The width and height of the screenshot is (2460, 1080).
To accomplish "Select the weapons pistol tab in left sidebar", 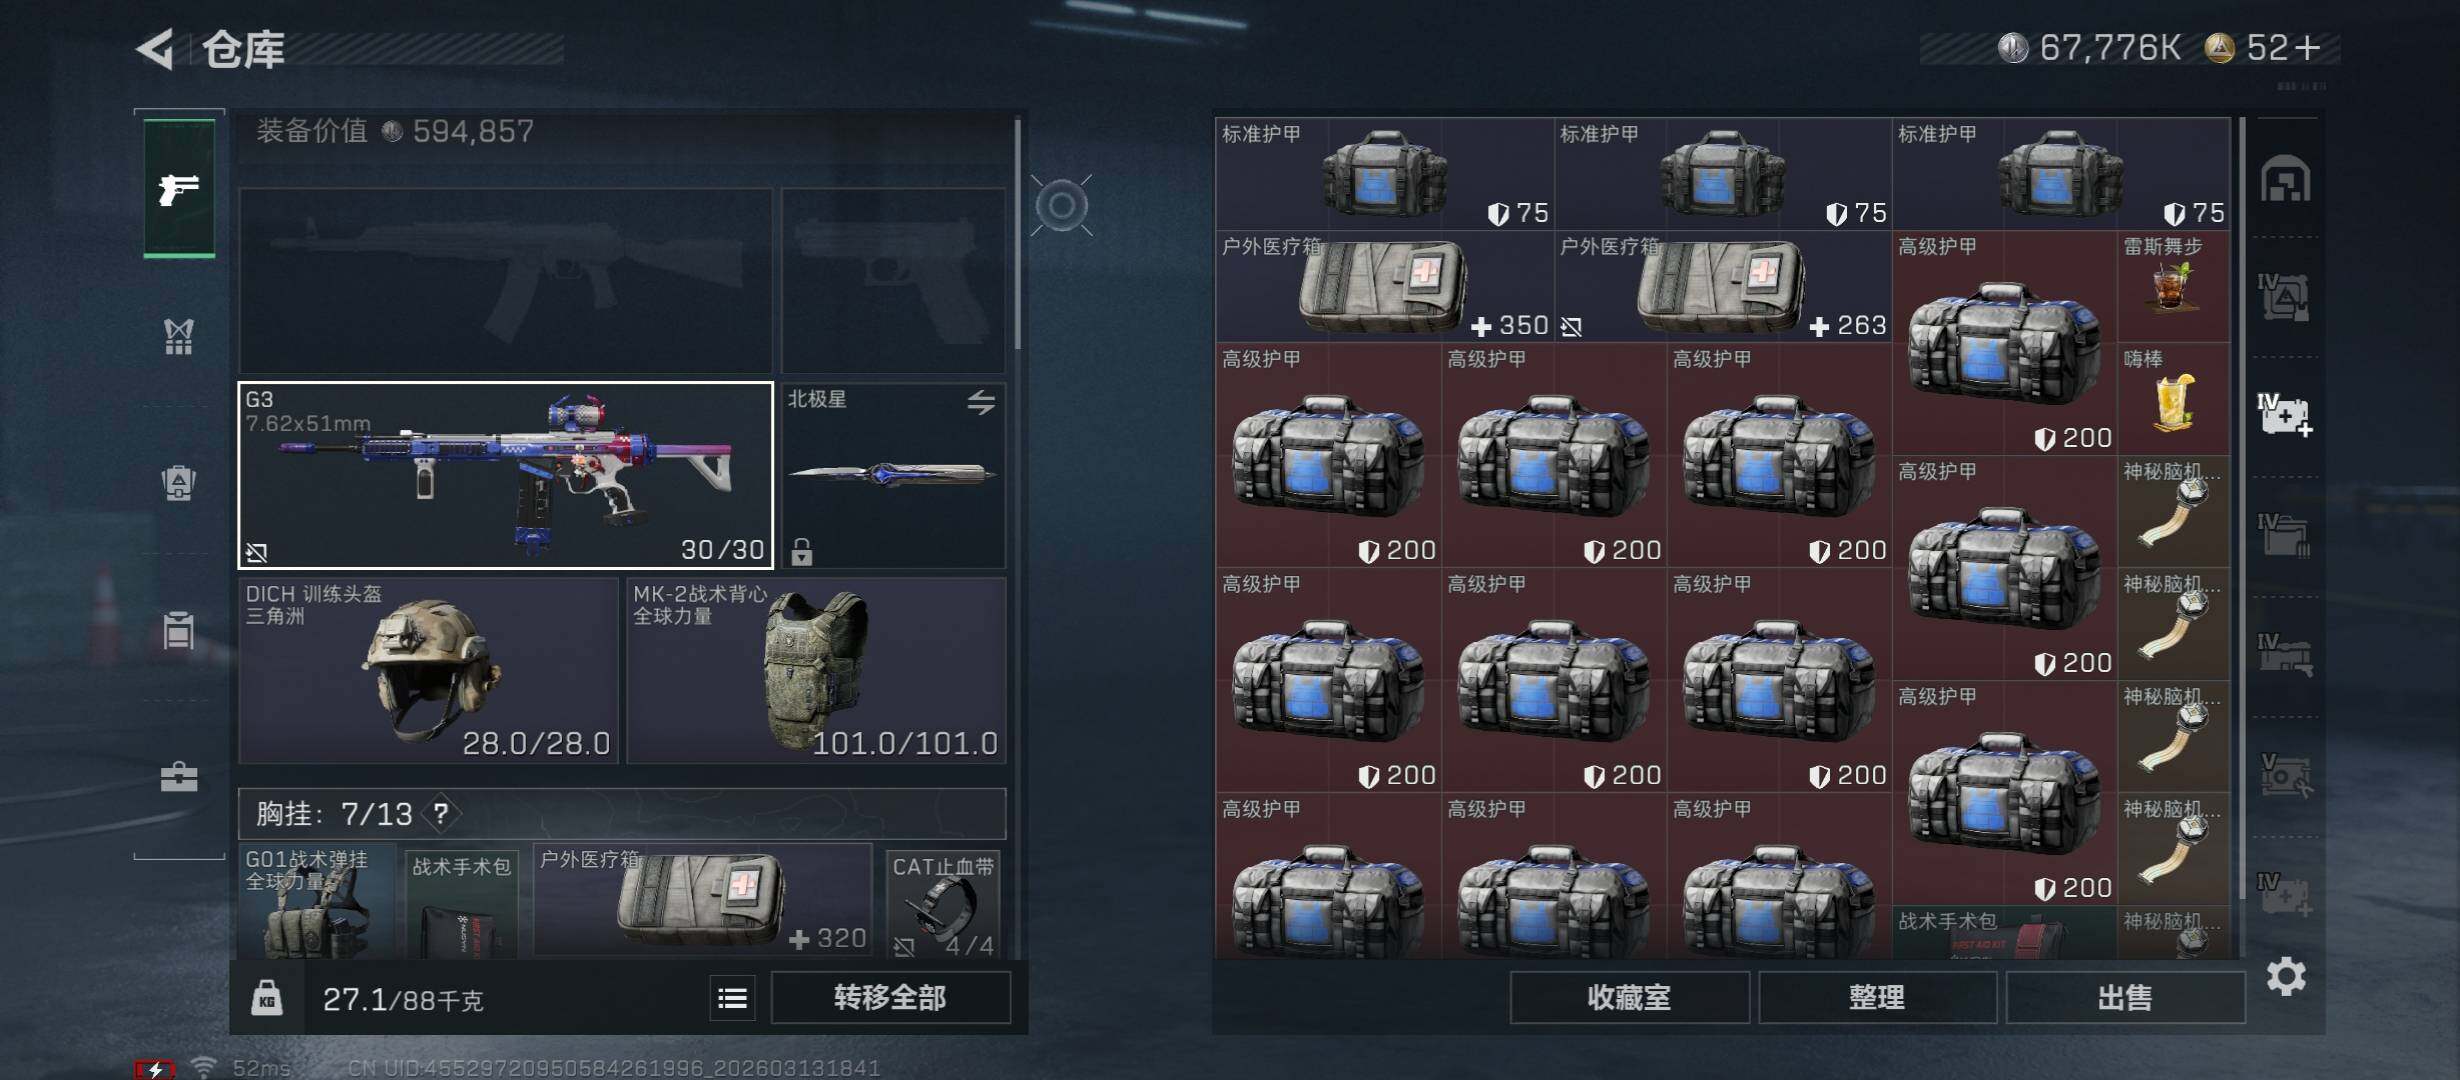I will click(x=179, y=188).
